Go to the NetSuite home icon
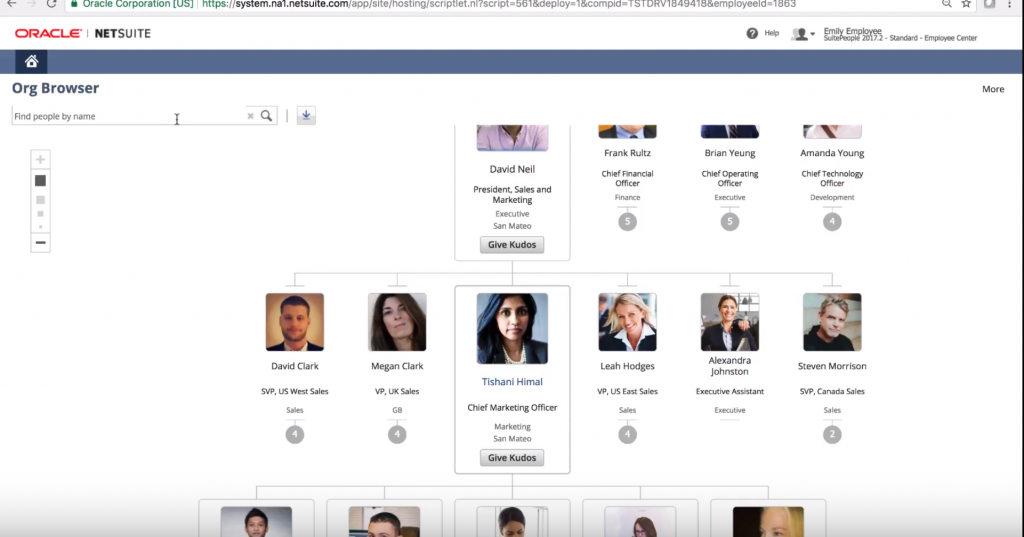Image resolution: width=1024 pixels, height=537 pixels. [x=31, y=61]
